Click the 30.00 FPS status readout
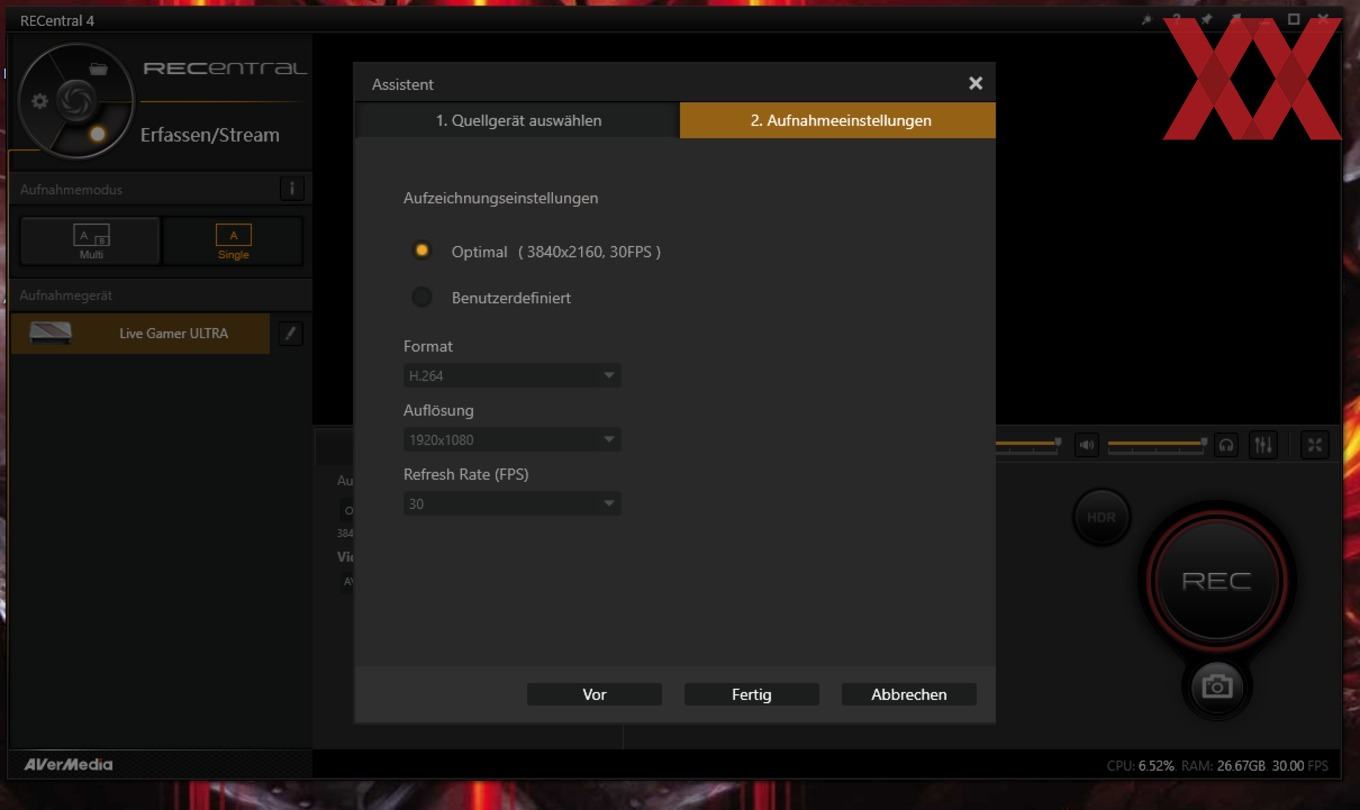 [1300, 766]
